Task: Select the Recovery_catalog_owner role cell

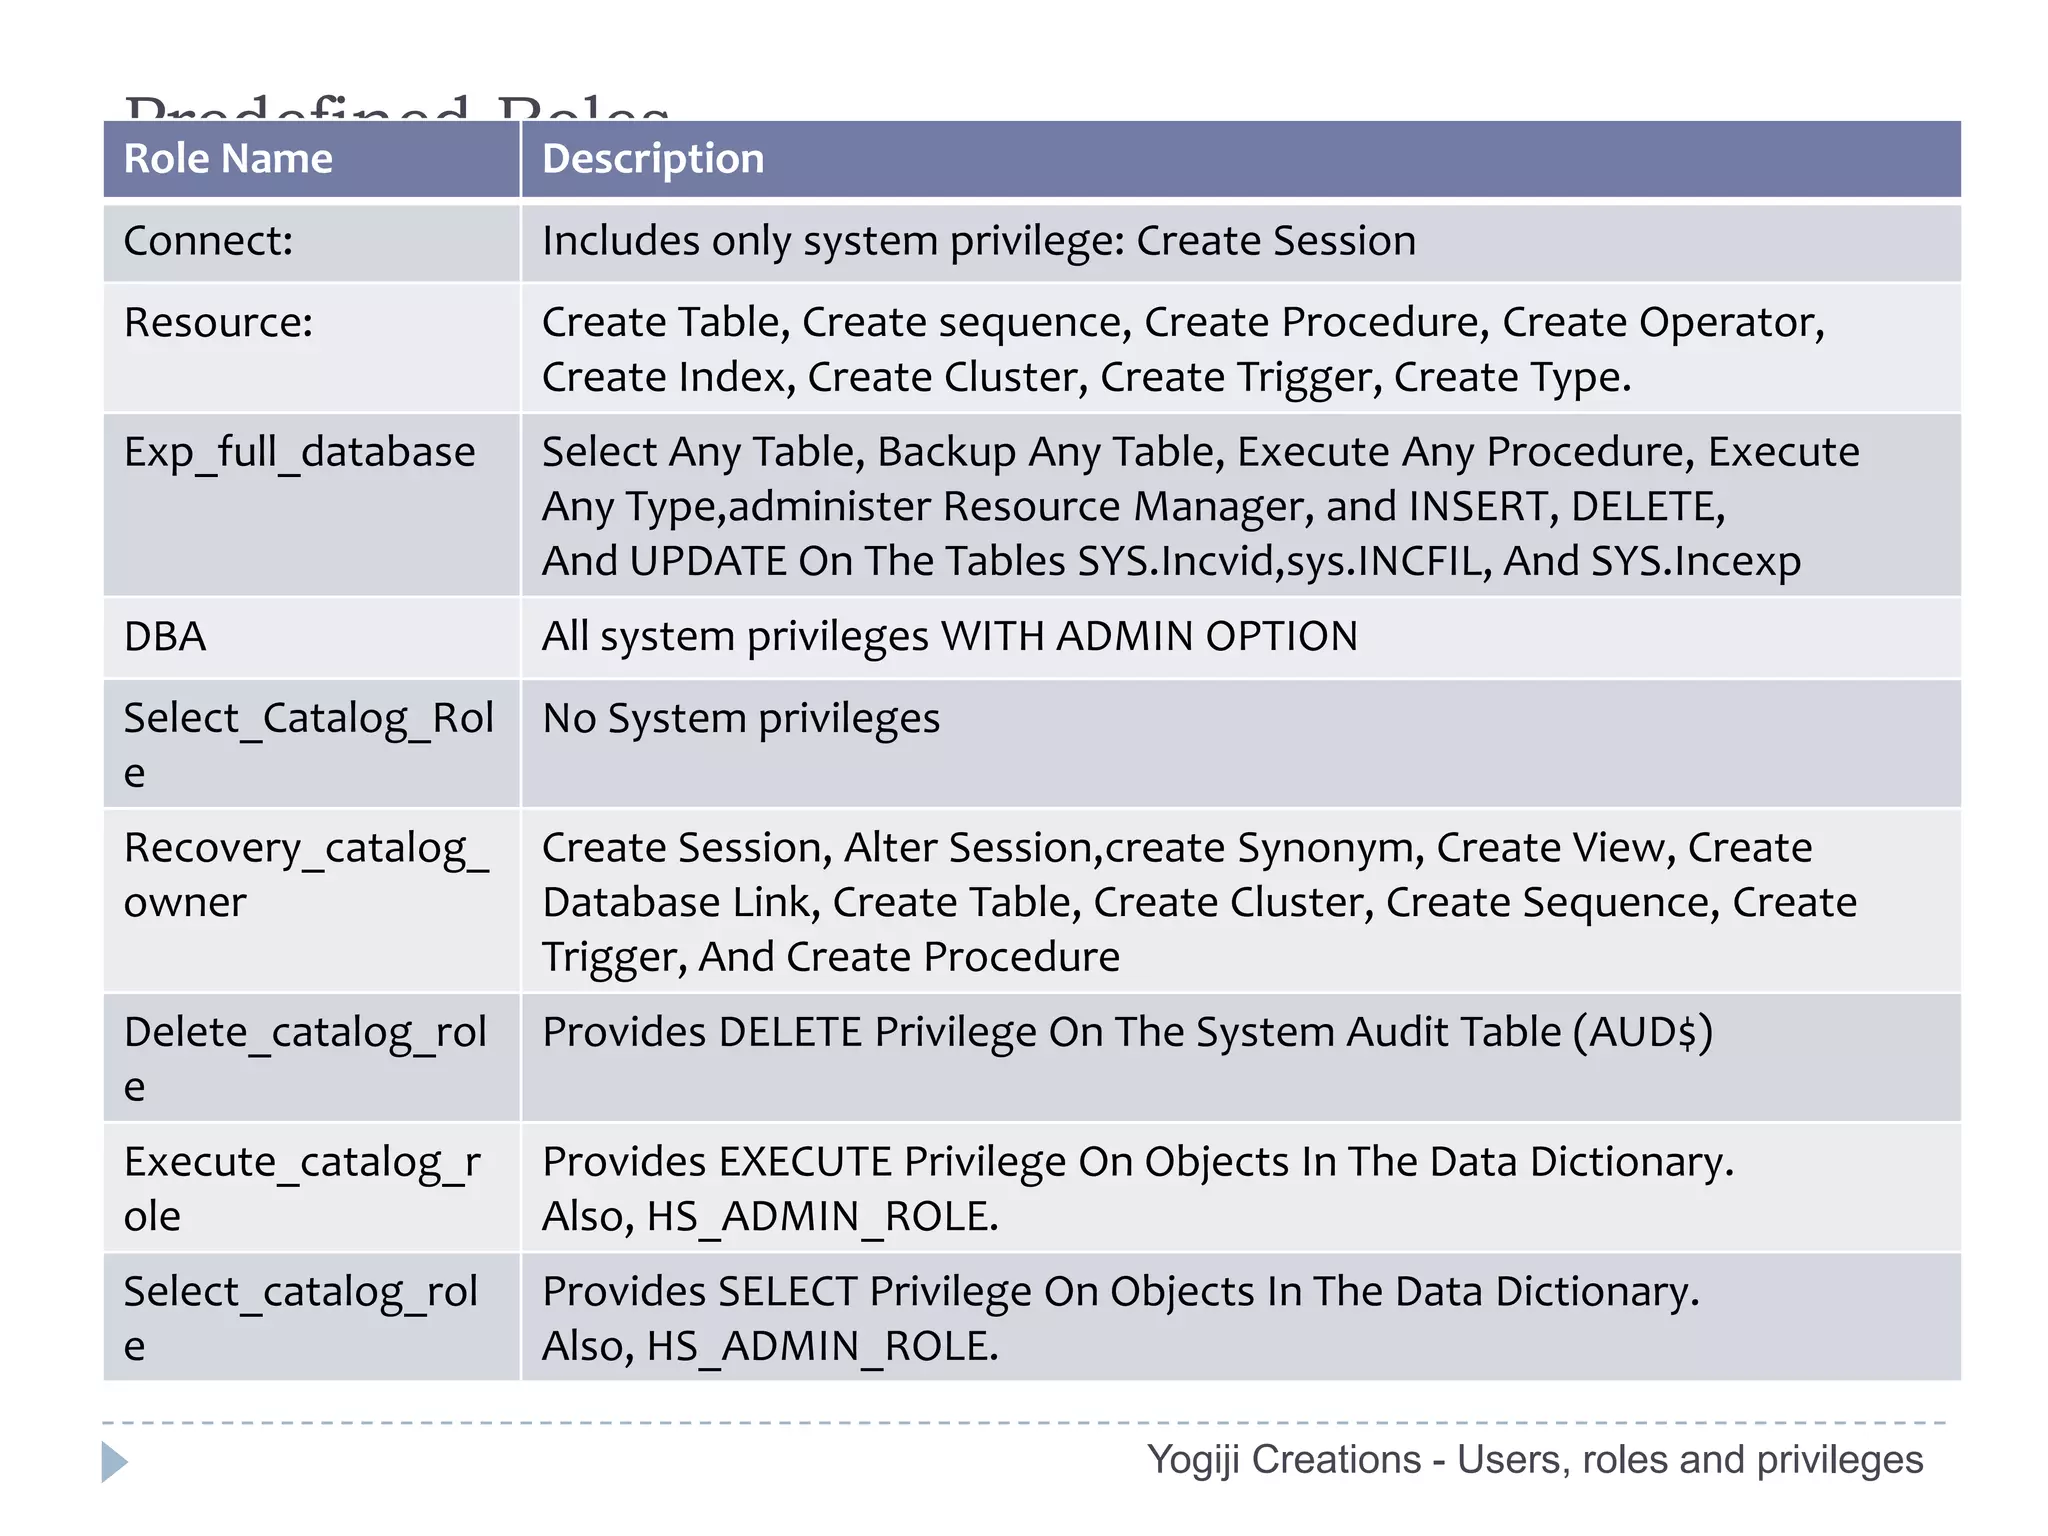Action: coord(311,901)
